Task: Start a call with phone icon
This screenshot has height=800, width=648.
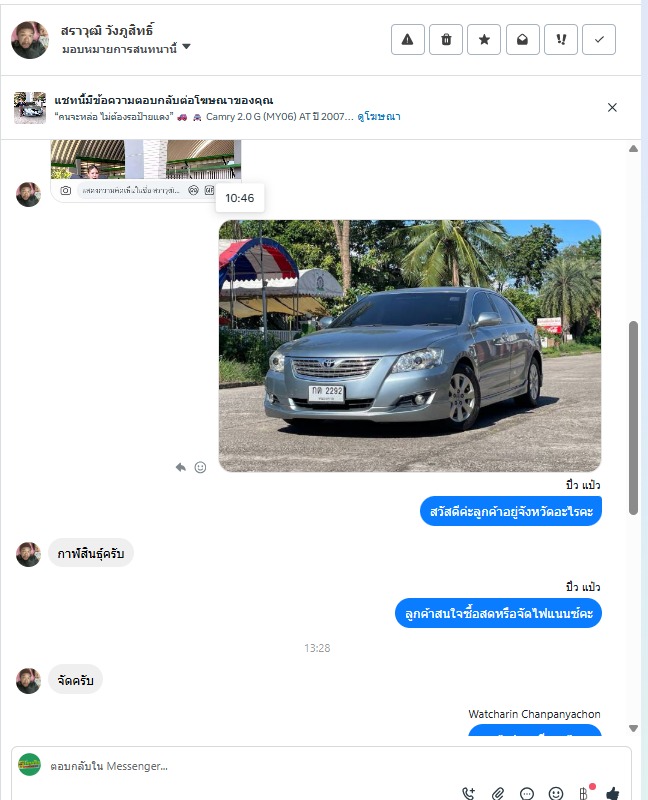Action: 468,793
